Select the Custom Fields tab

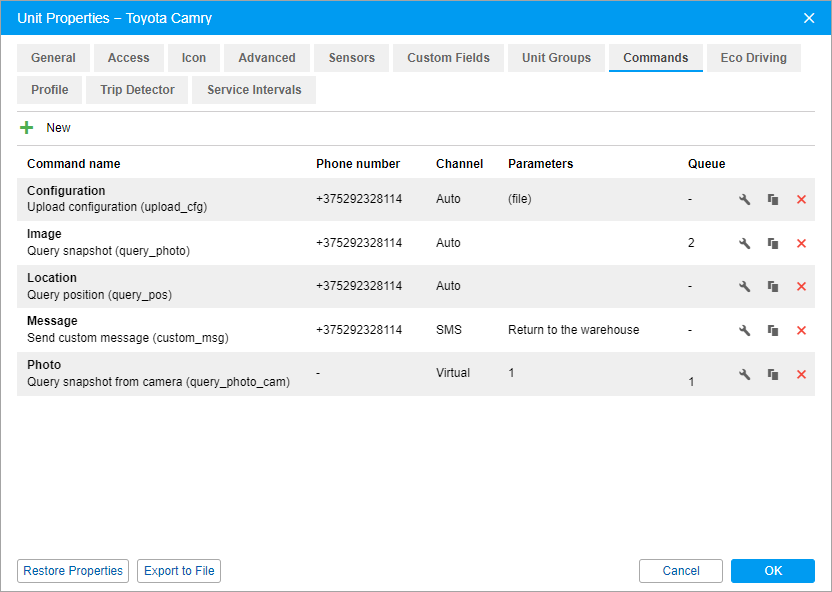tap(448, 58)
